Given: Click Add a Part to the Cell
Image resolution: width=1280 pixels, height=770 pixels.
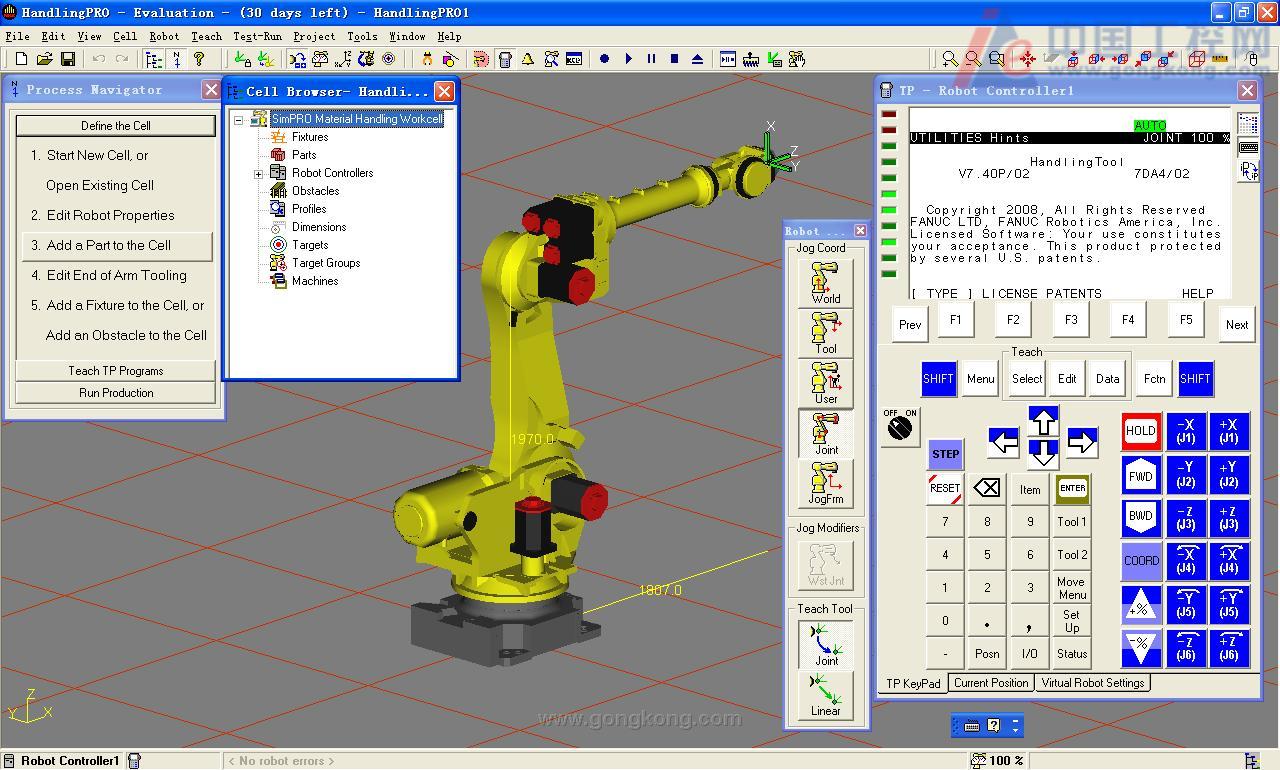Looking at the screenshot, I should click(116, 246).
